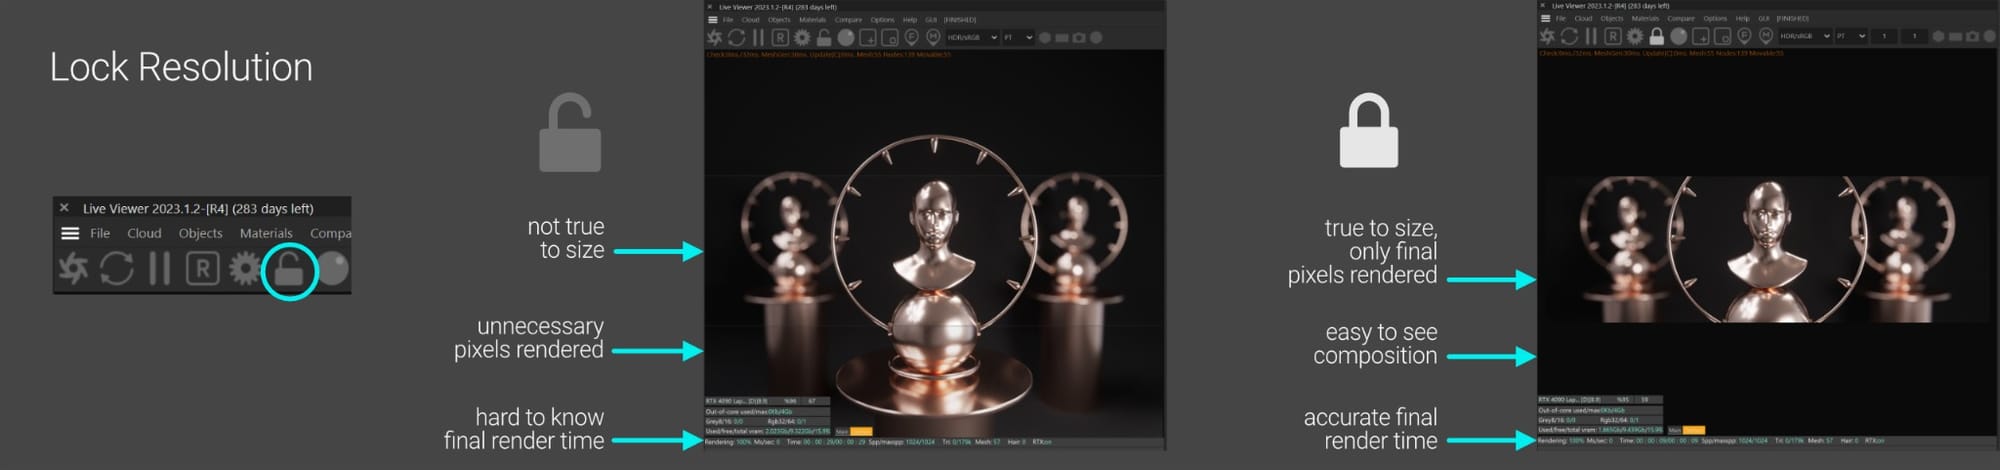Click material picker M pin in middle viewer
The image size is (2000, 470).
(933, 37)
